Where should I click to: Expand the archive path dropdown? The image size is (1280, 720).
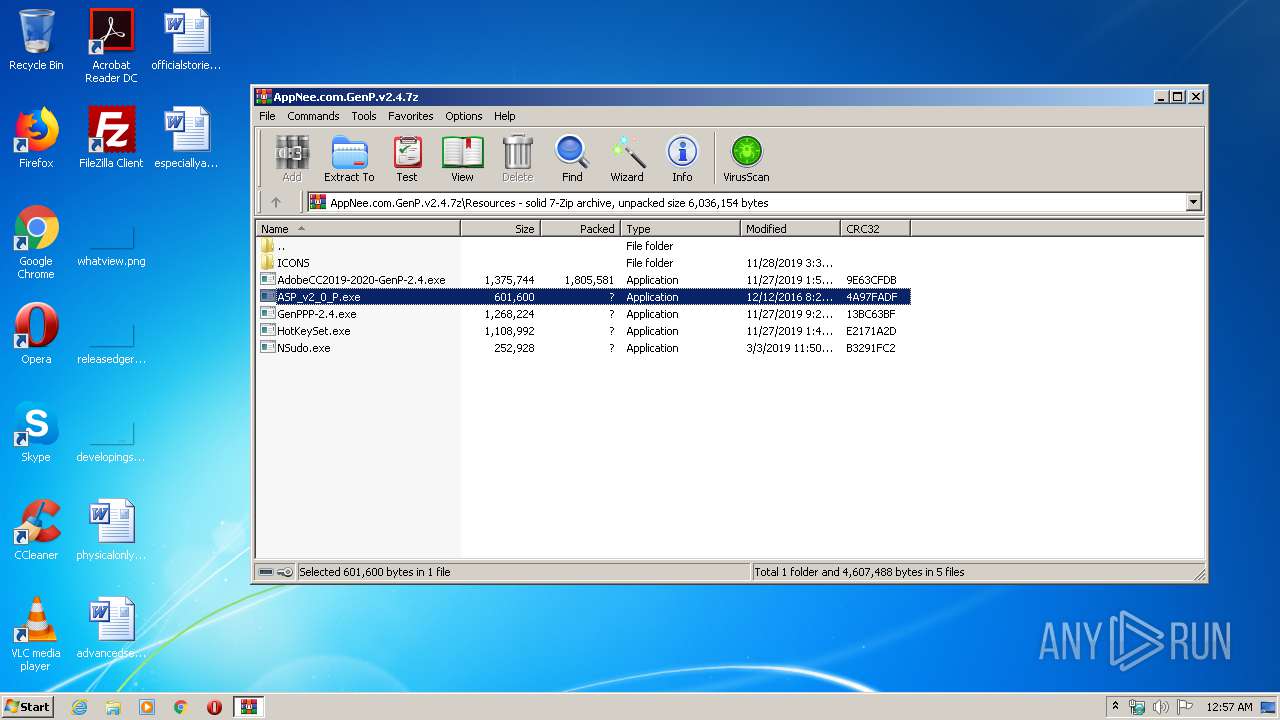tap(1193, 202)
